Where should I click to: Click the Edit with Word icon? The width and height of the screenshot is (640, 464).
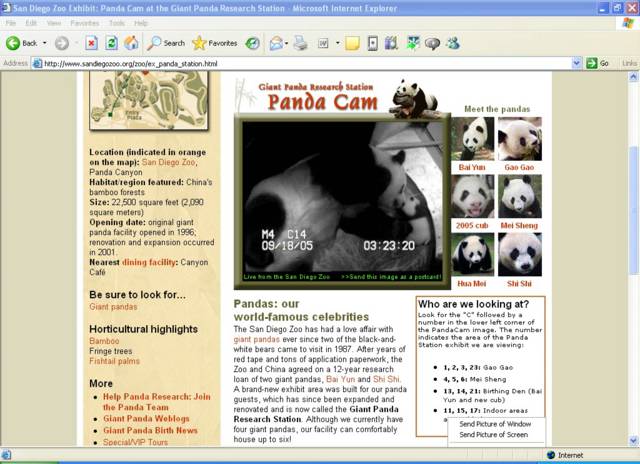coord(323,43)
